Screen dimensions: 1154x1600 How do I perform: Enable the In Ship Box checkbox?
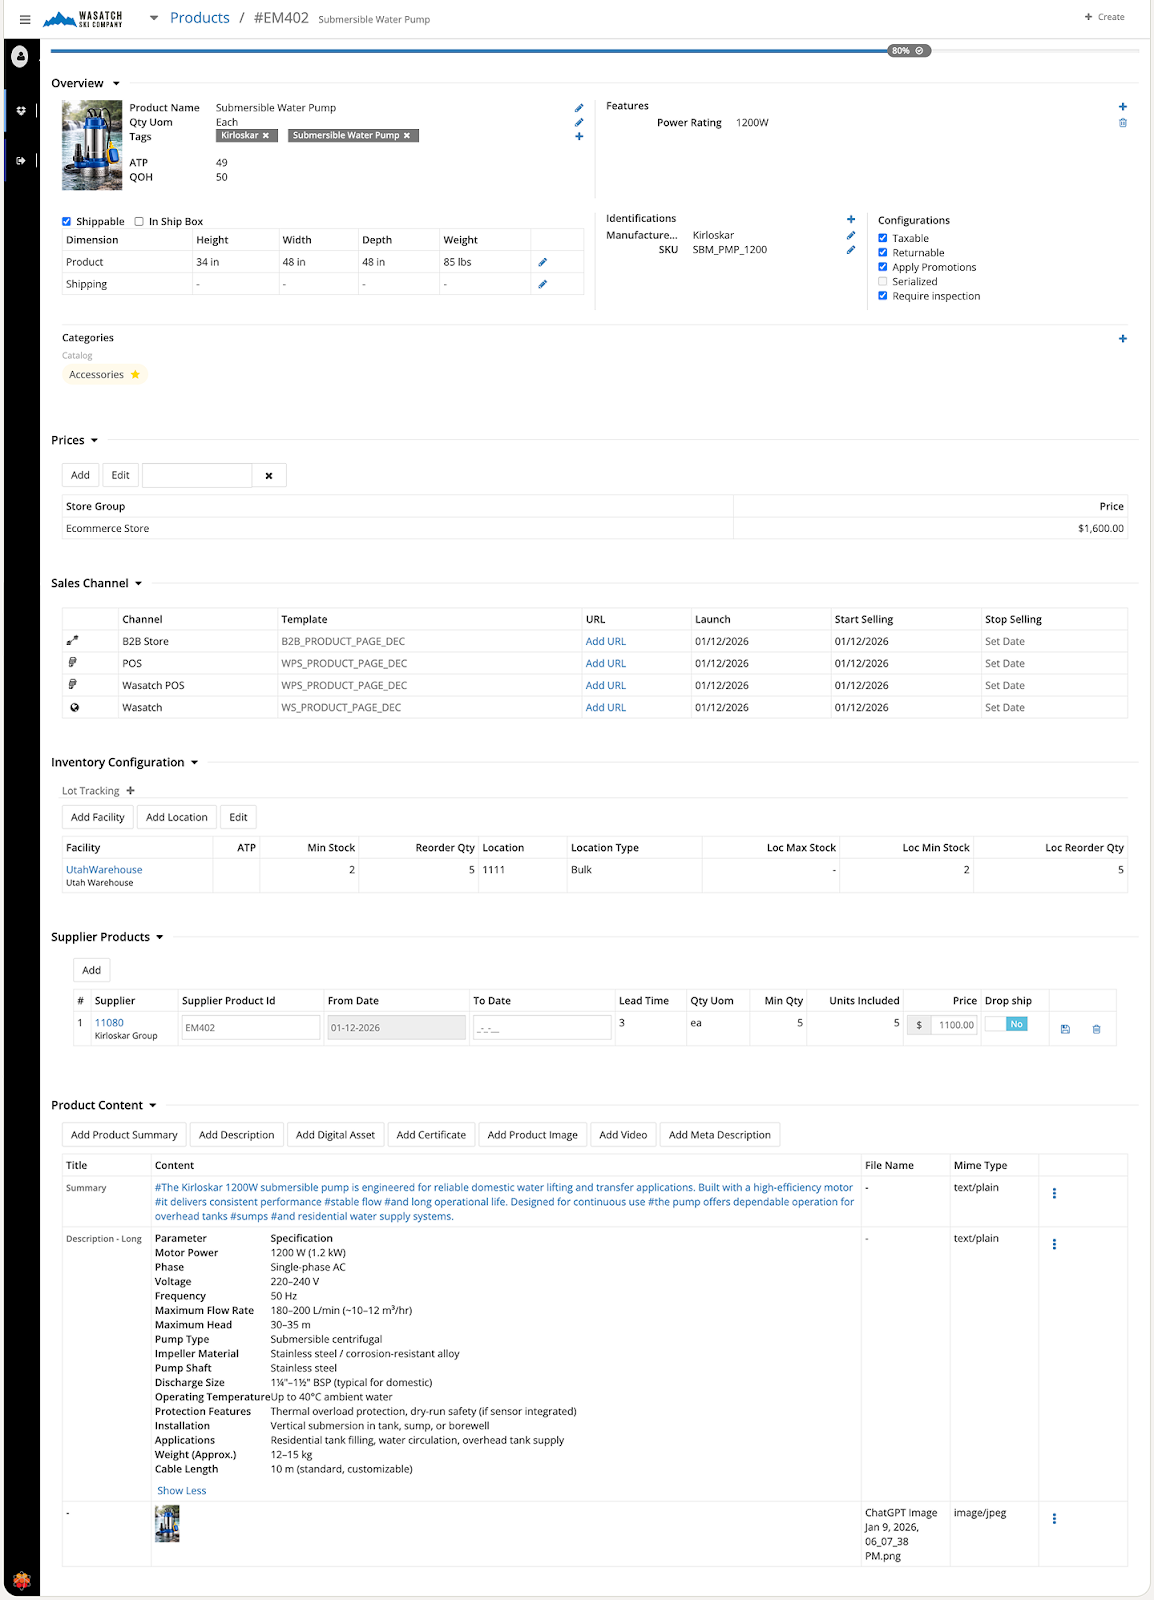click(139, 222)
